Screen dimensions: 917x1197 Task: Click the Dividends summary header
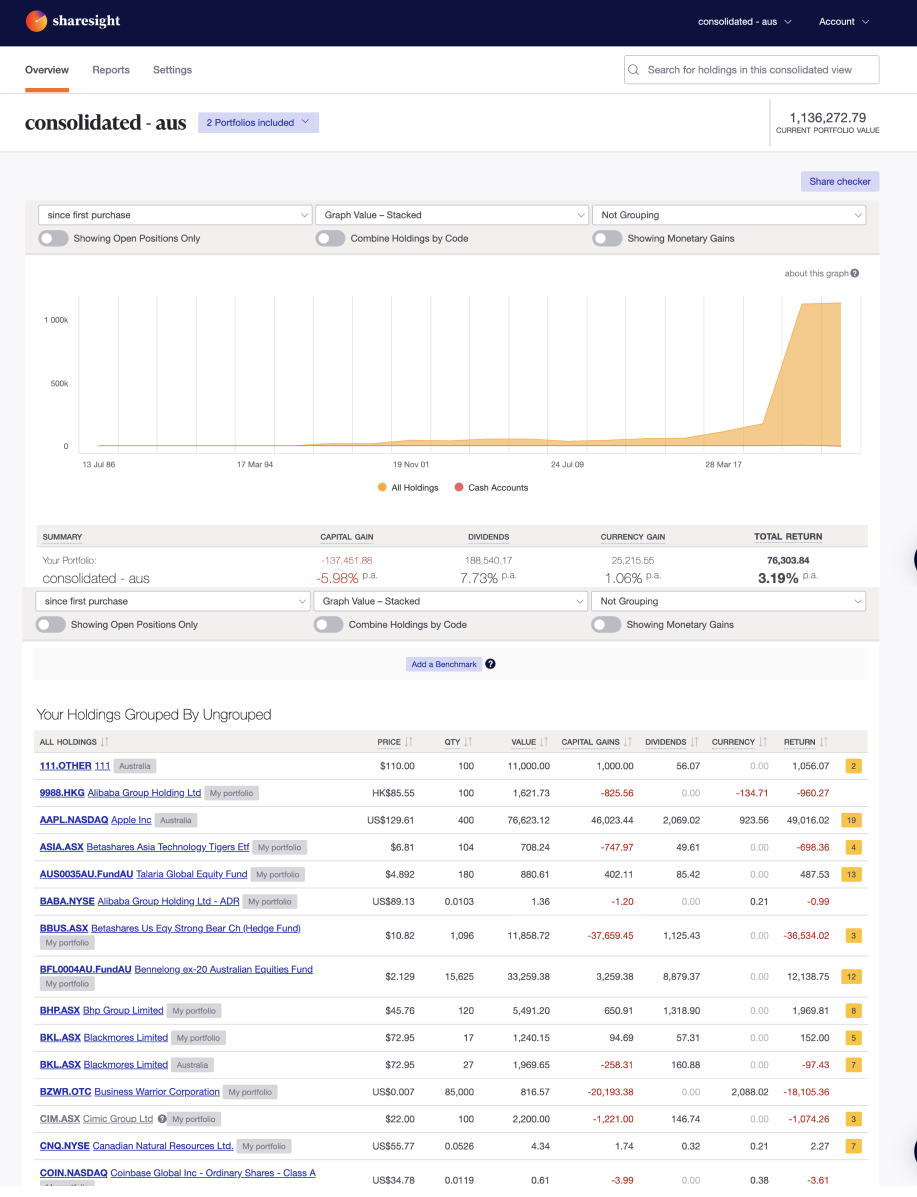pos(489,537)
